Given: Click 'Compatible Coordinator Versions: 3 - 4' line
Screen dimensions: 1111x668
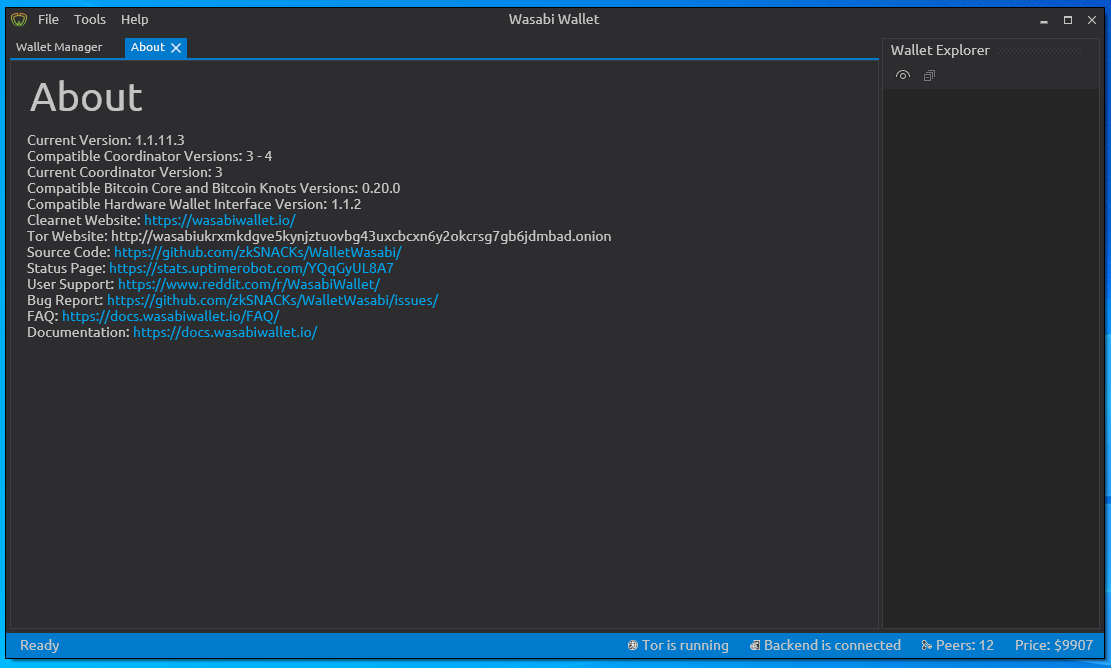Looking at the screenshot, I should point(150,157).
